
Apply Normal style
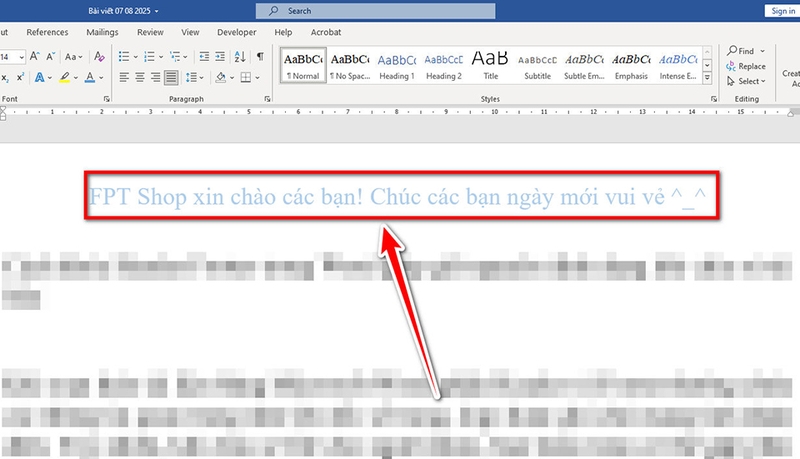[x=303, y=65]
